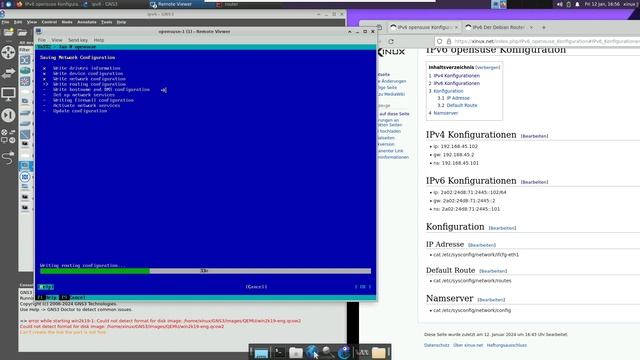Open the Node menu in GNS3 window
Viewport: 640px width, 360px height.
point(67,22)
